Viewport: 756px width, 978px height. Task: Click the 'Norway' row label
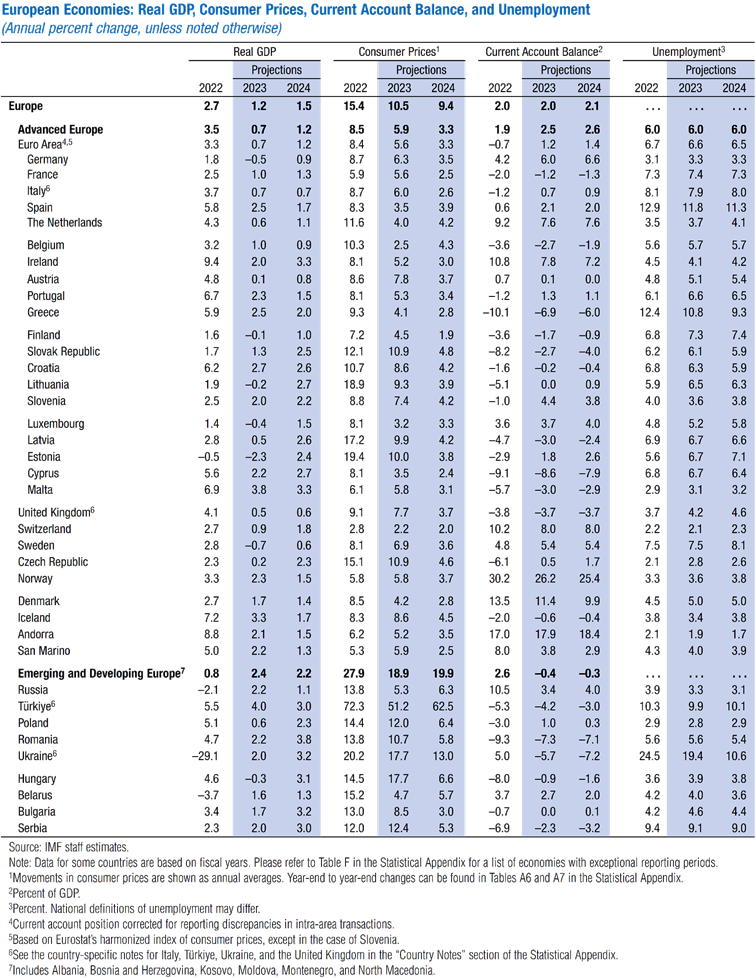click(x=35, y=578)
